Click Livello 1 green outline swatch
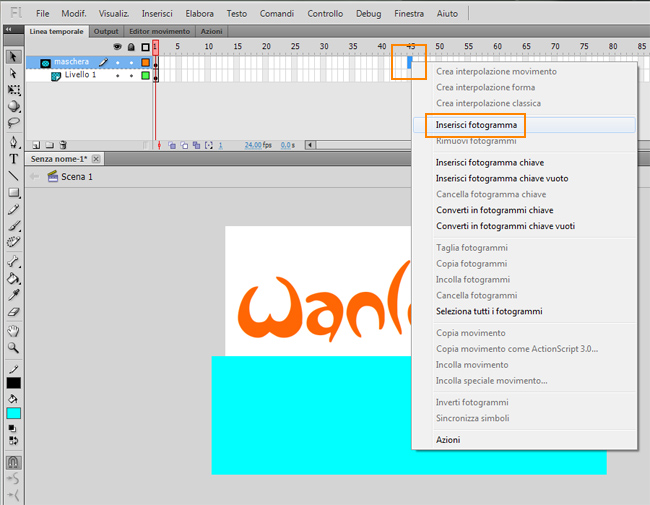The height and width of the screenshot is (505, 650). point(145,76)
